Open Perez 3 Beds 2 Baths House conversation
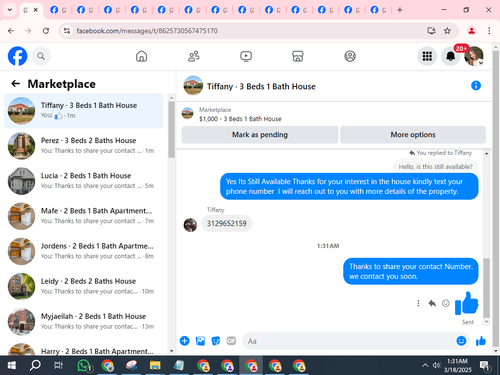Viewport: 500px width, 375px height. [84, 146]
